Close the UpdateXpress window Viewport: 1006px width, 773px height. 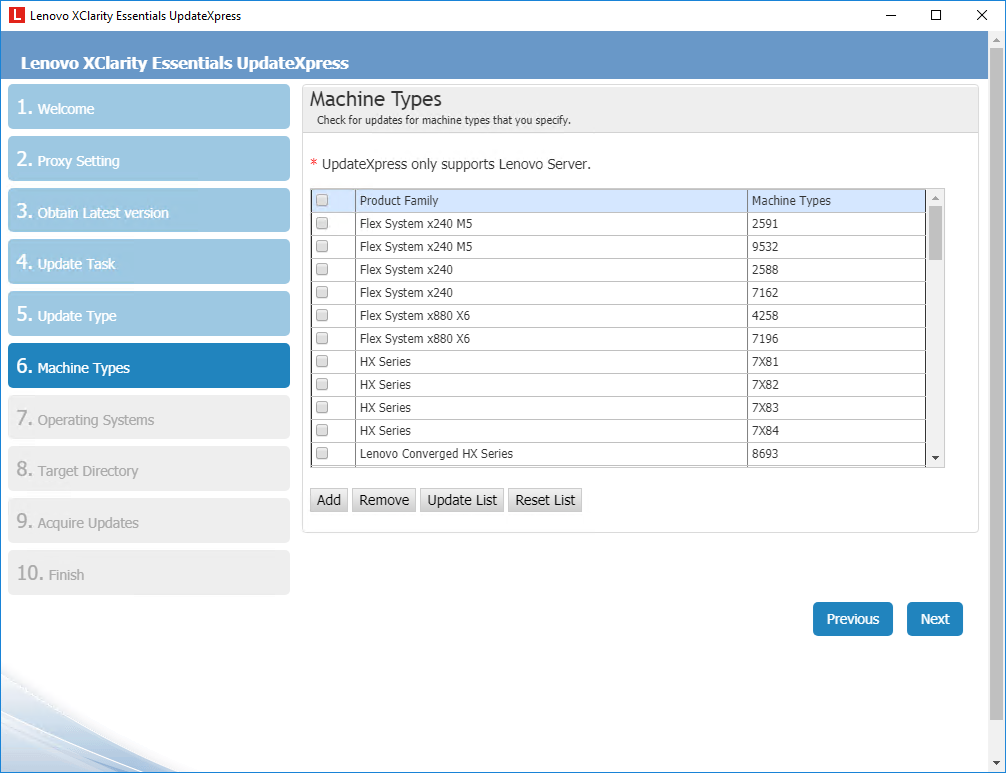[982, 15]
